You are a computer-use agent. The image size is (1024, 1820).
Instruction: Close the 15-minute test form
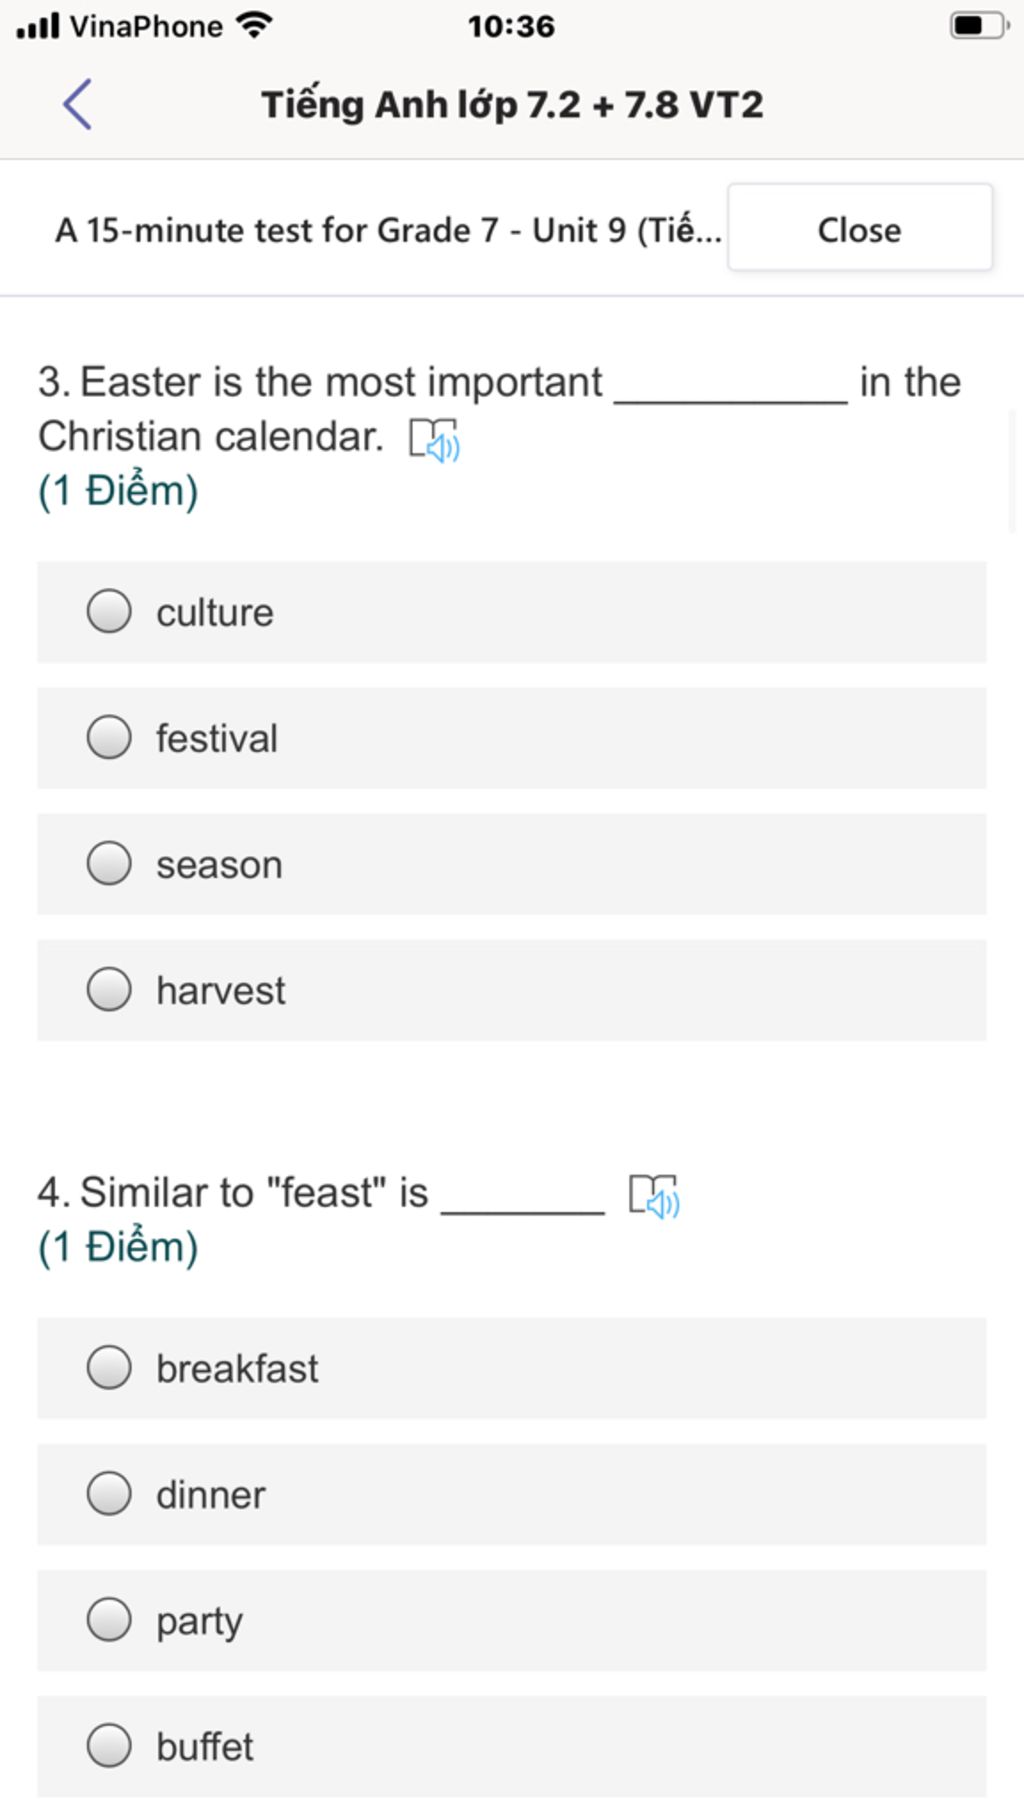(860, 228)
